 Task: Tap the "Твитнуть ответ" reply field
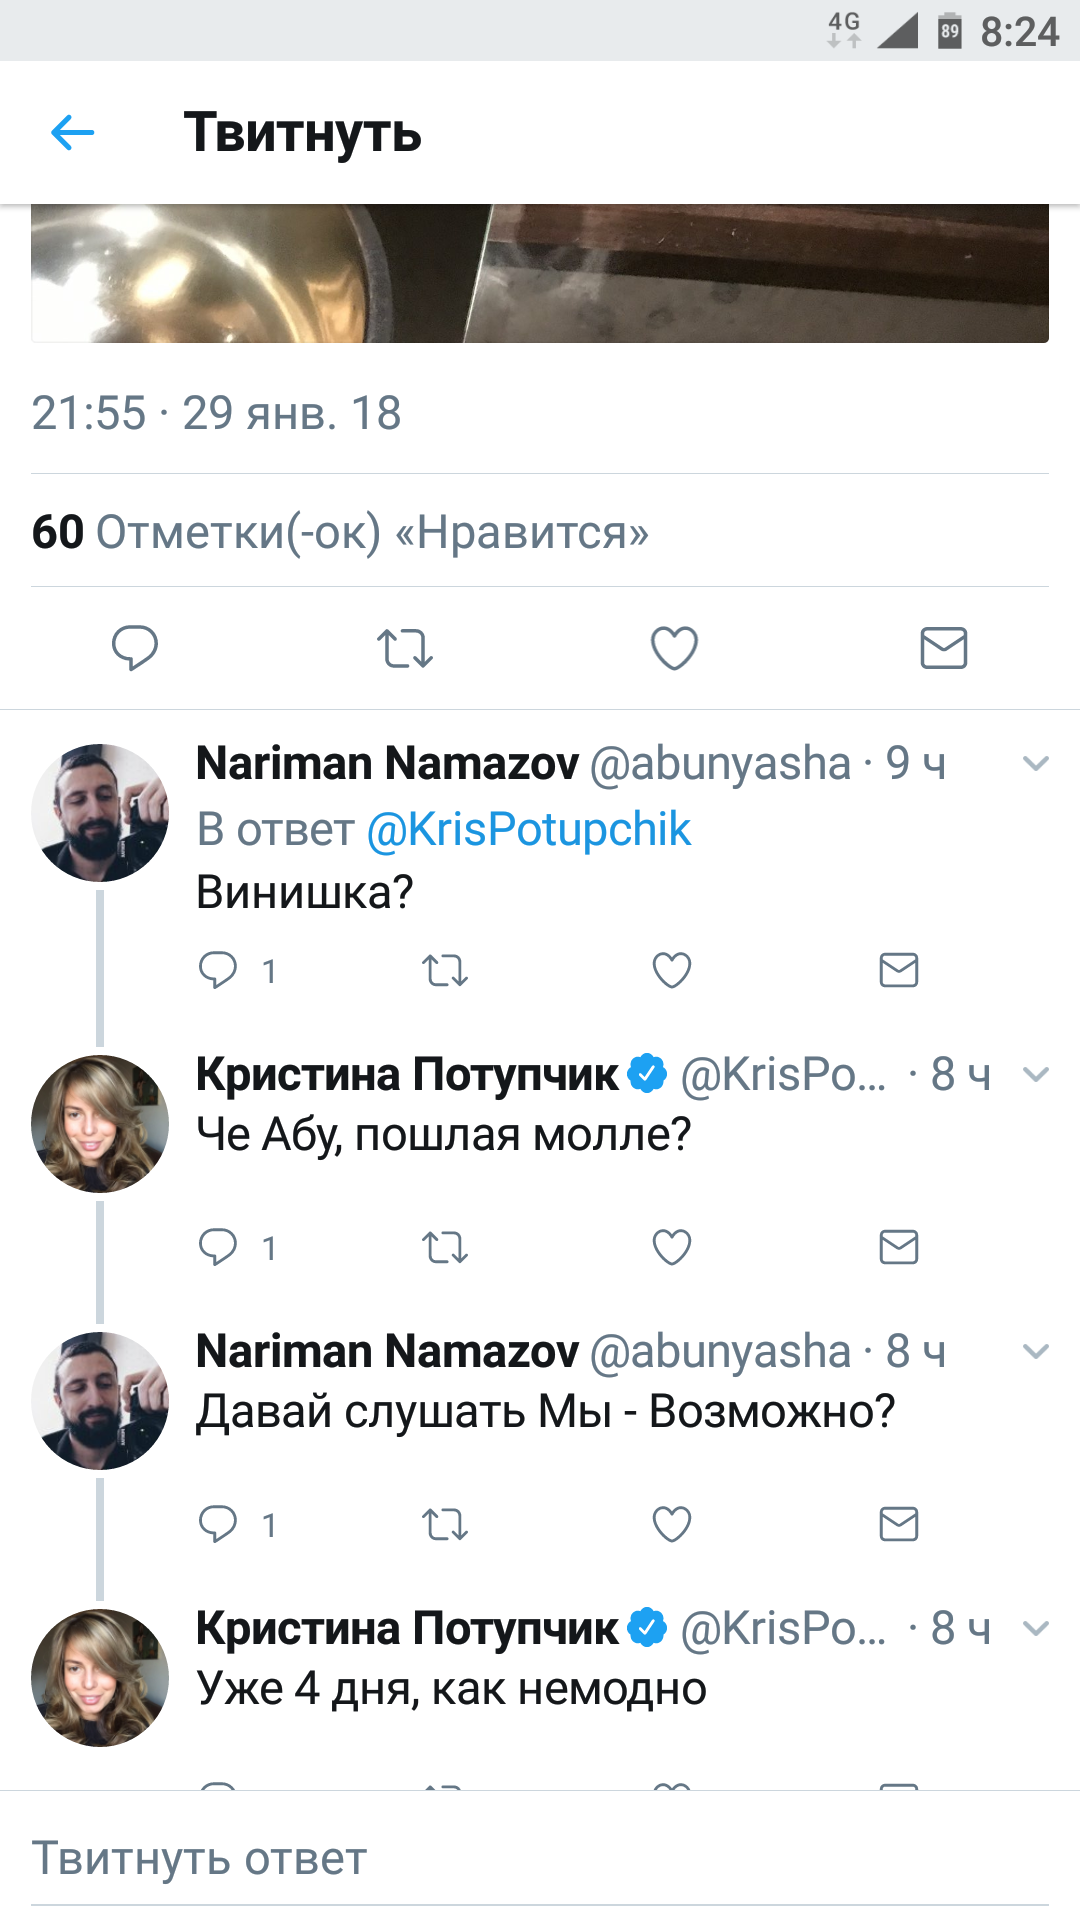(x=540, y=1858)
